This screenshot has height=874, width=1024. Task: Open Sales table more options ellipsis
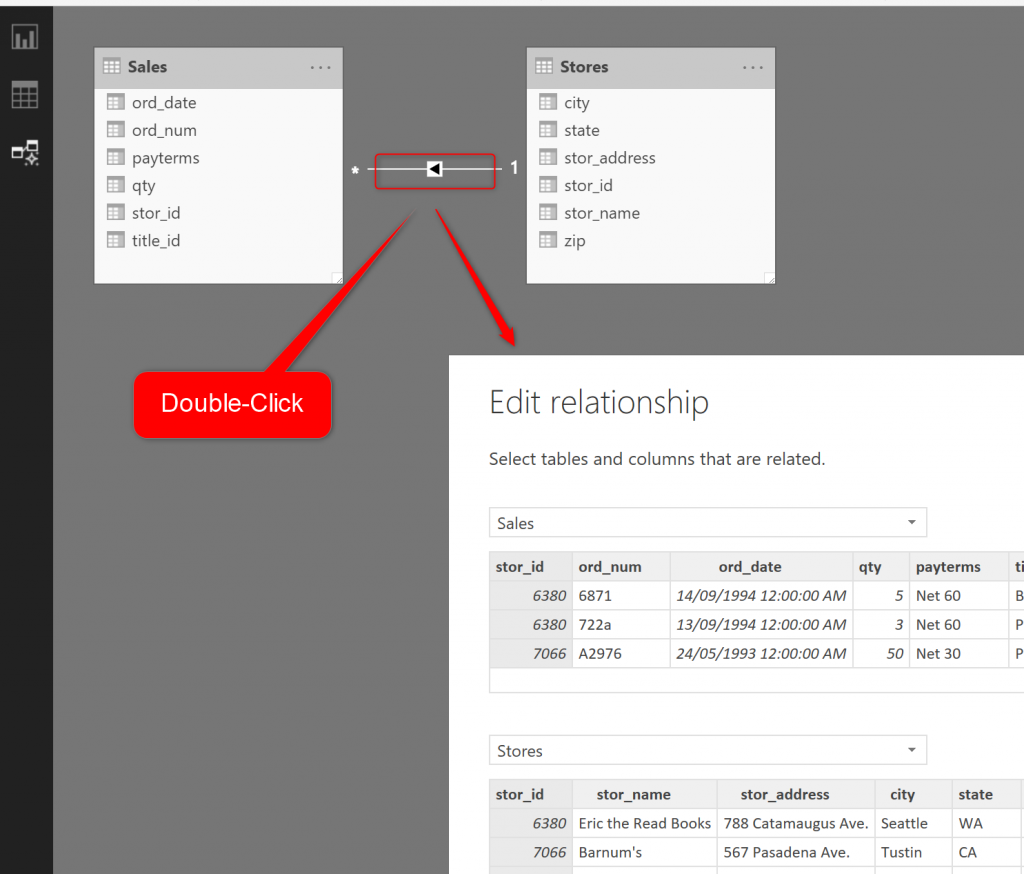click(320, 67)
